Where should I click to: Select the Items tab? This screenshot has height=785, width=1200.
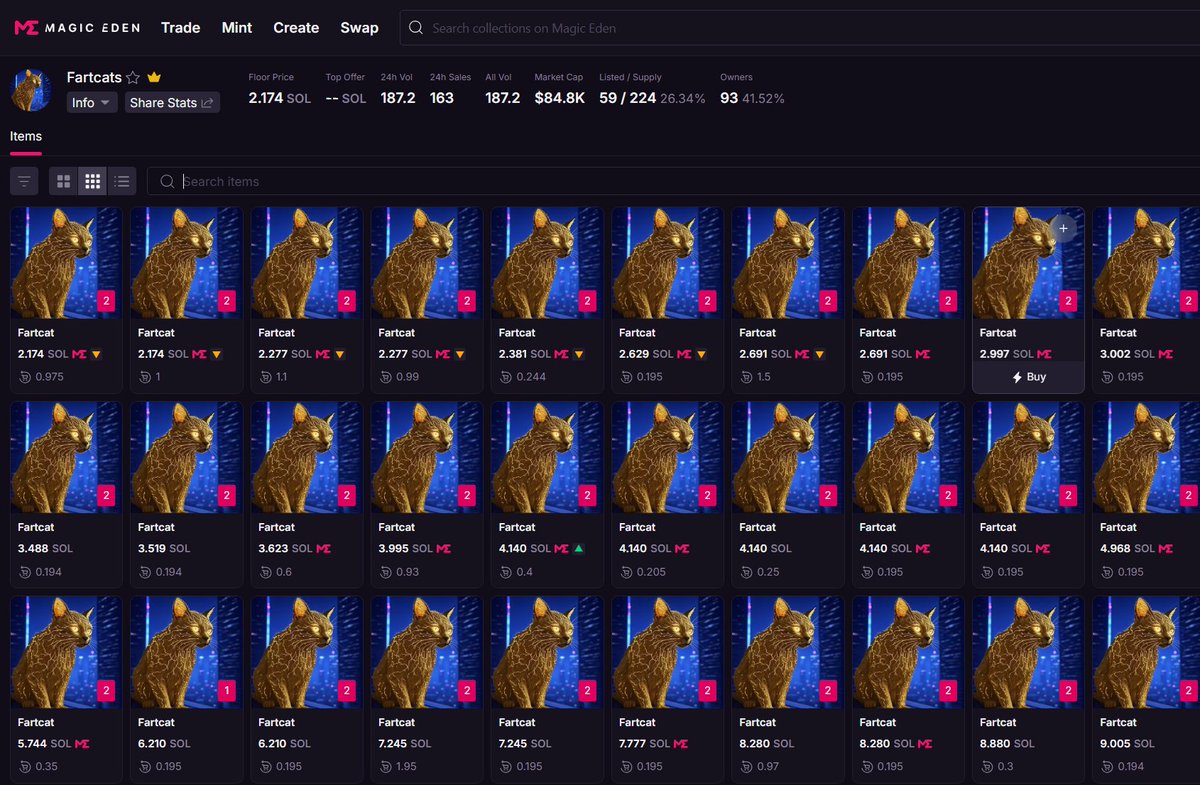[x=26, y=136]
